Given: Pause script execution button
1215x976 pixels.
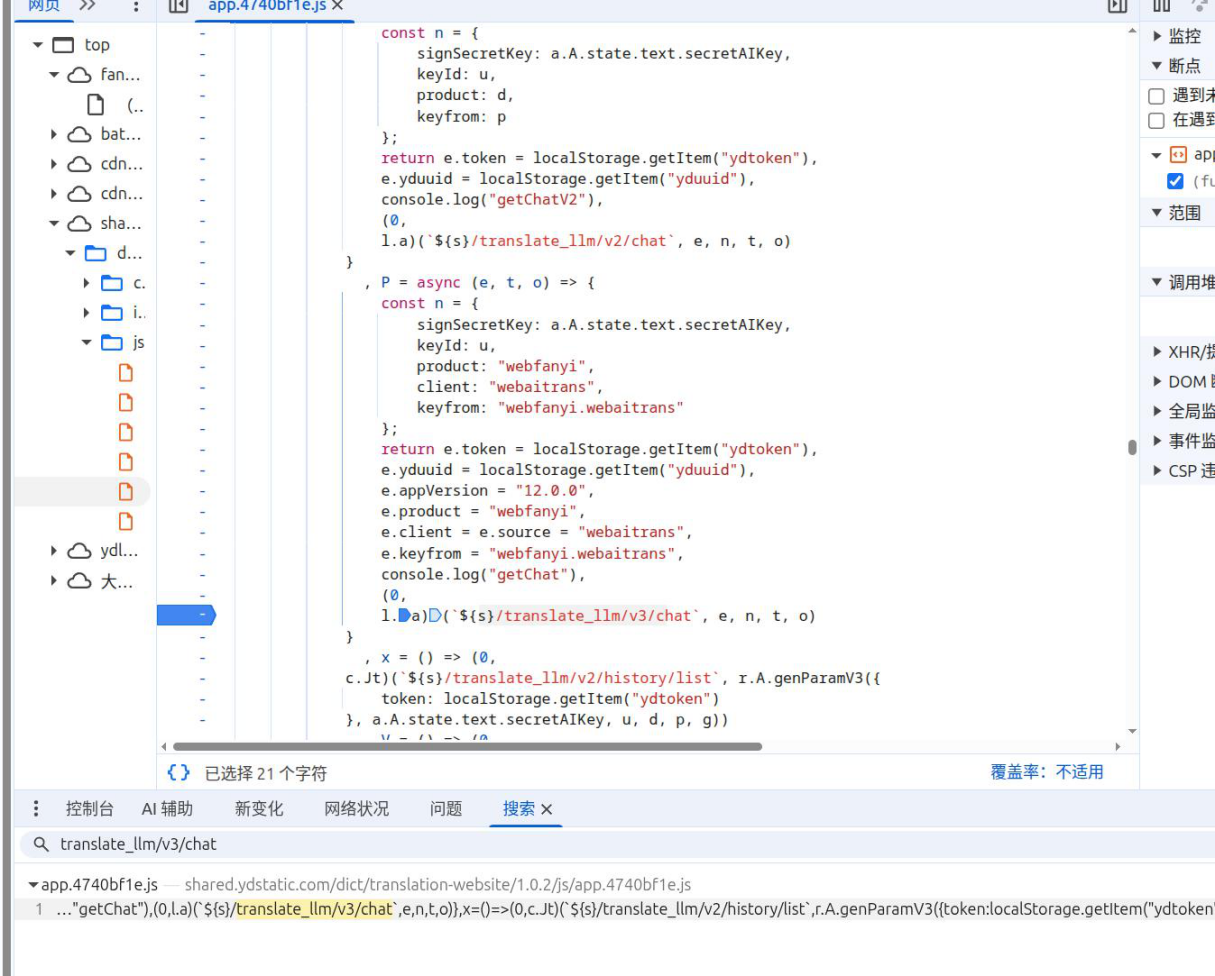Looking at the screenshot, I should click(1161, 6).
